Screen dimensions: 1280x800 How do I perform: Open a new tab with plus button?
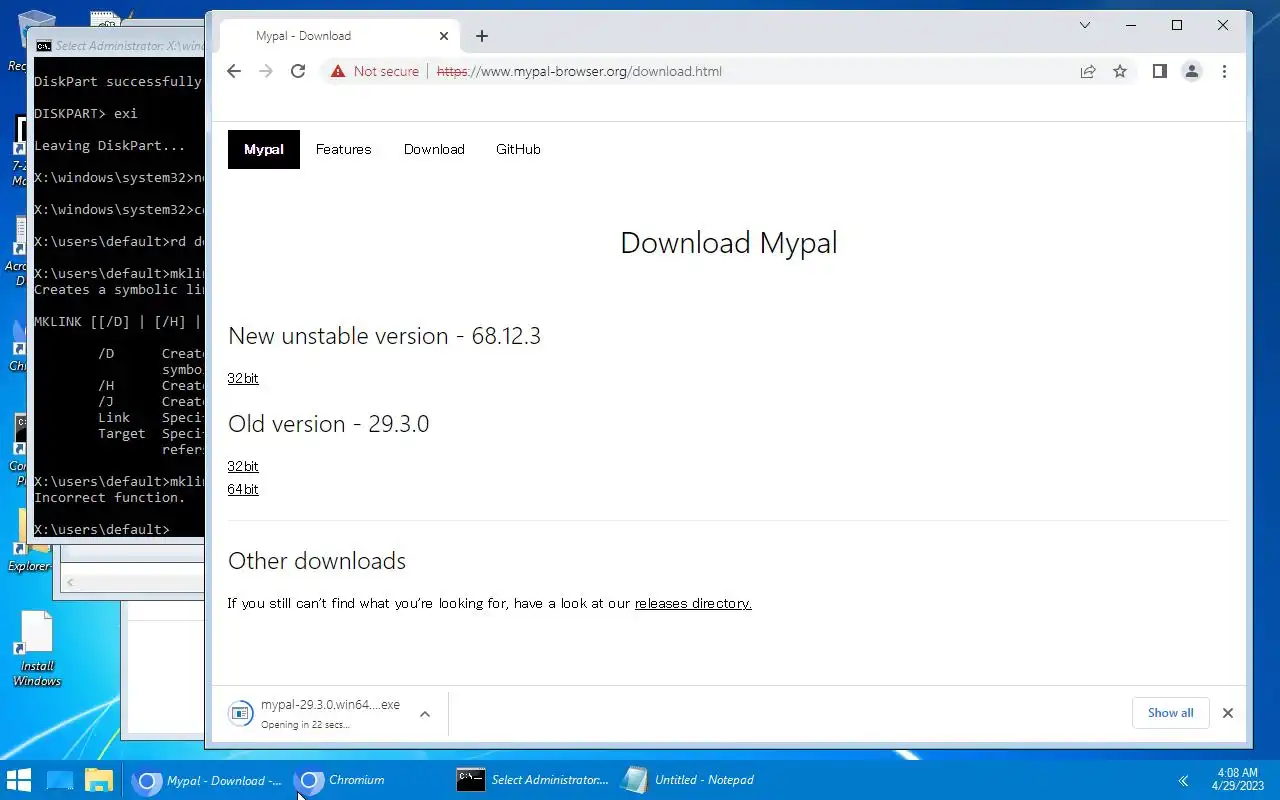pos(482,36)
